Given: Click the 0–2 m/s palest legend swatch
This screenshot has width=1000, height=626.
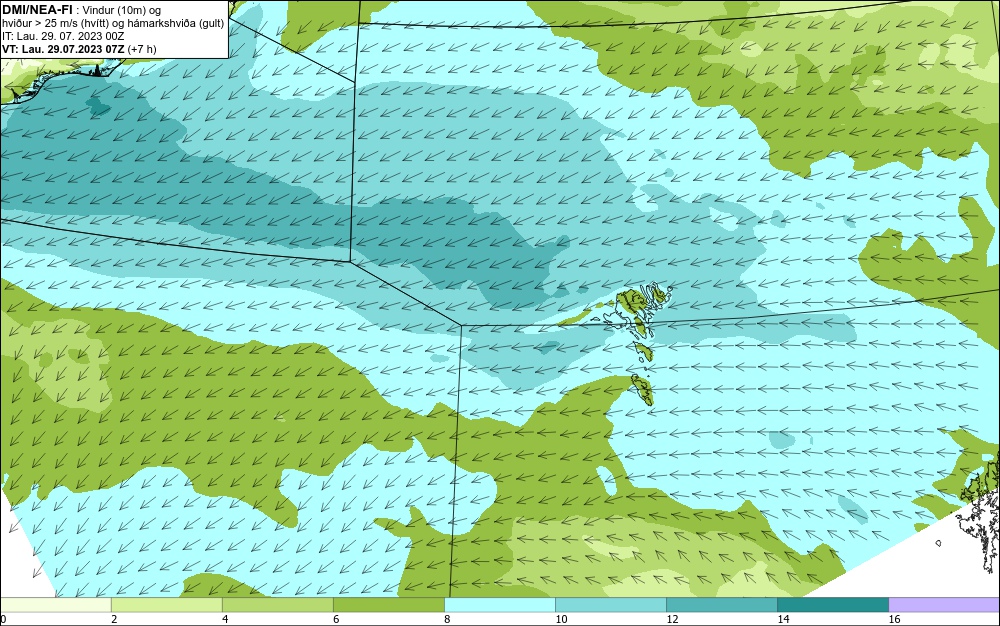Looking at the screenshot, I should point(55,605).
